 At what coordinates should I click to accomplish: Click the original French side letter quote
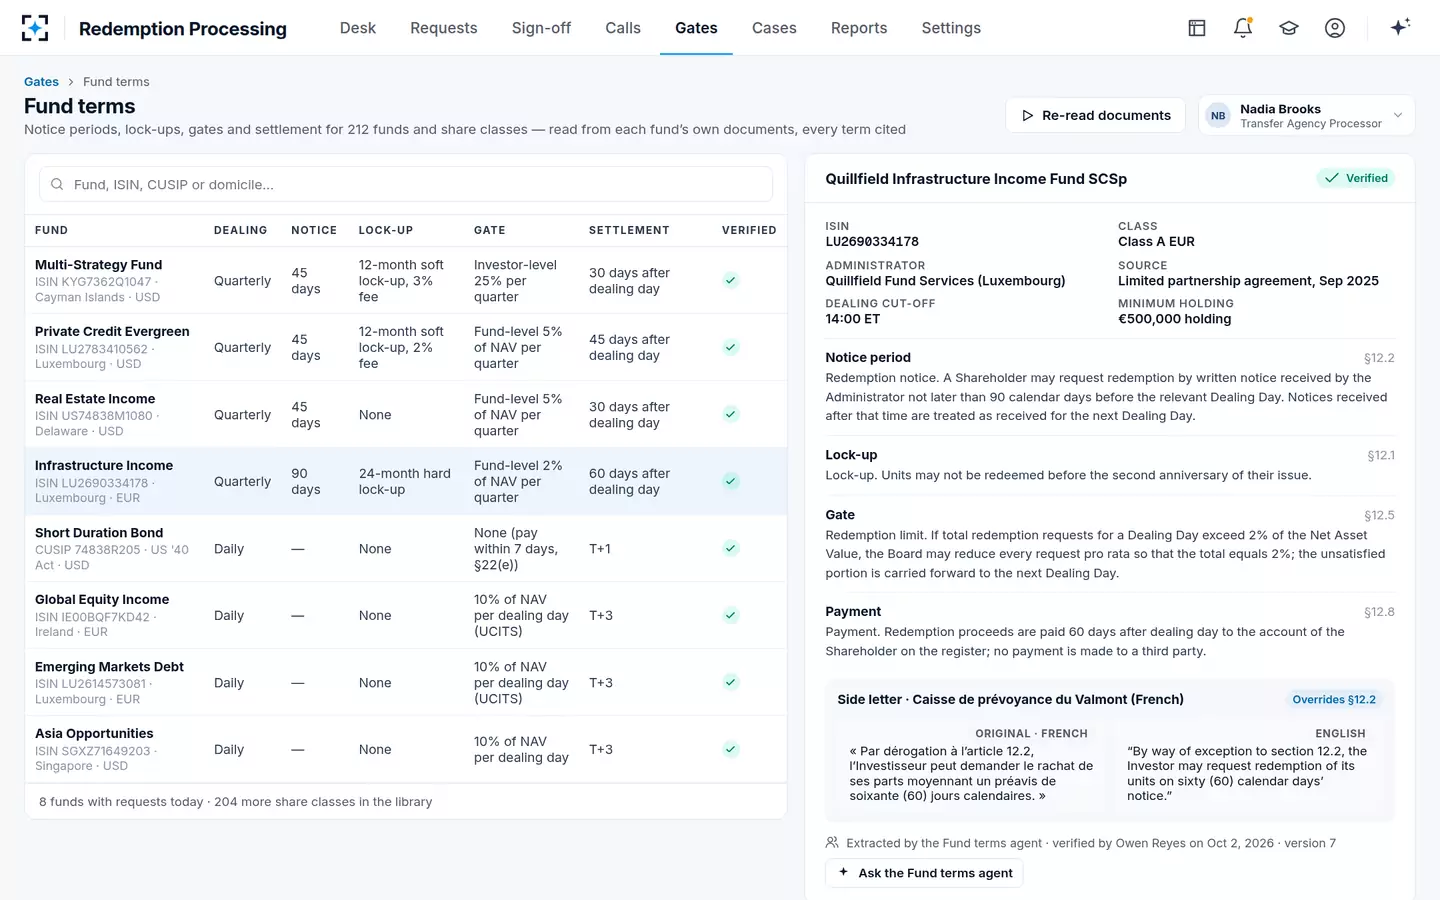[x=971, y=774]
